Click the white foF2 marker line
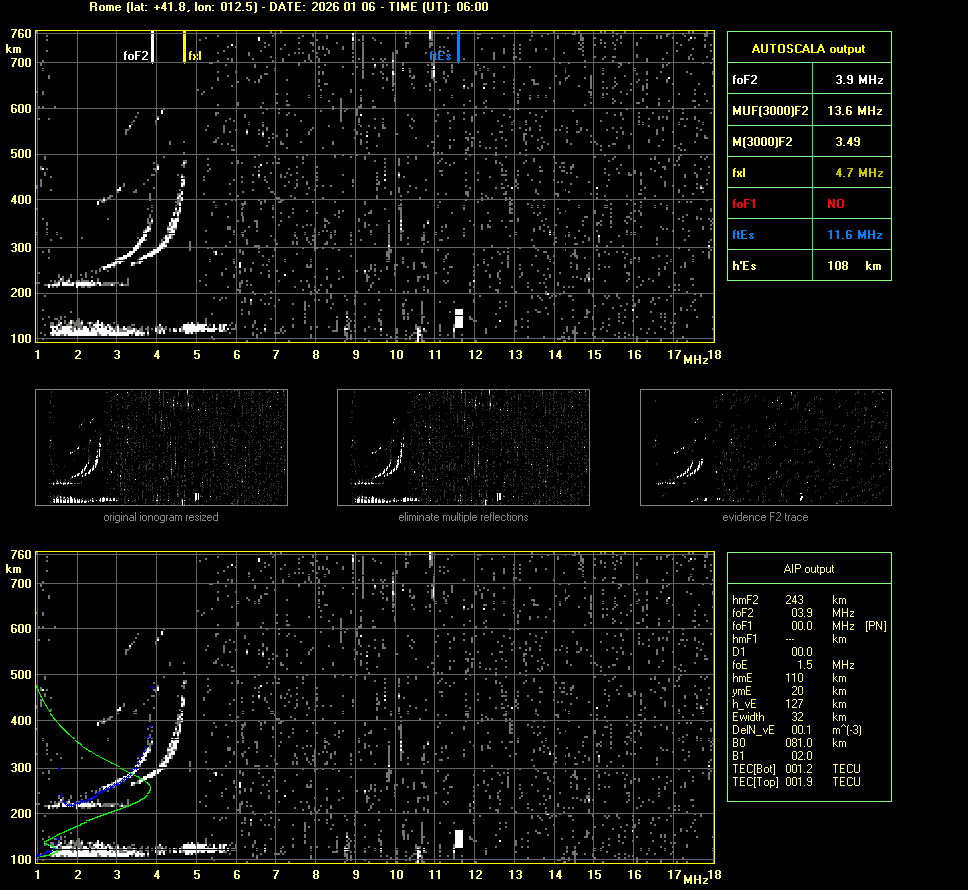968x890 pixels. point(152,46)
